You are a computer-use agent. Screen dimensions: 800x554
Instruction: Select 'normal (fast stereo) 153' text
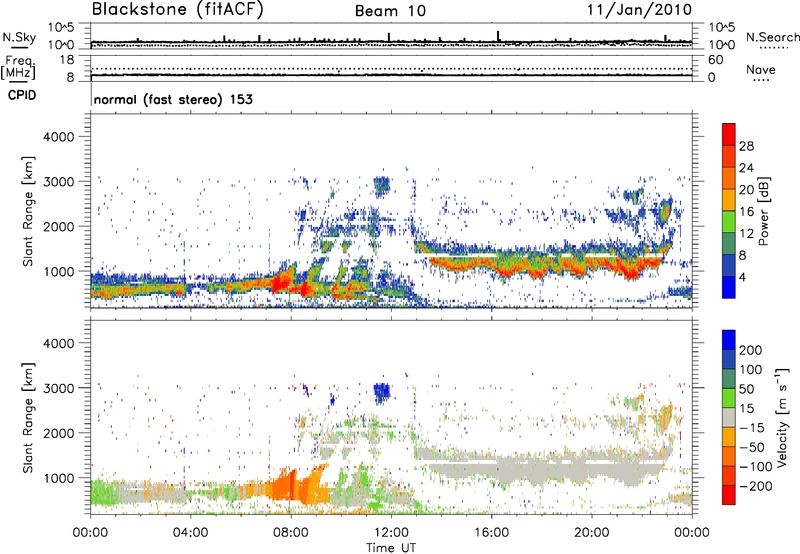173,99
